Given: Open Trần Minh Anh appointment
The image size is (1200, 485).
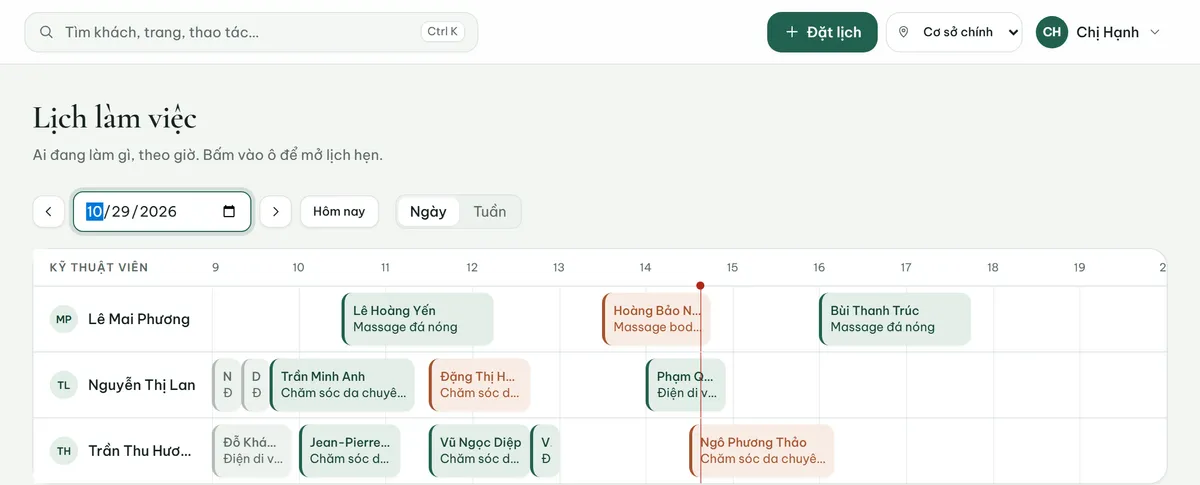Looking at the screenshot, I should [341, 385].
